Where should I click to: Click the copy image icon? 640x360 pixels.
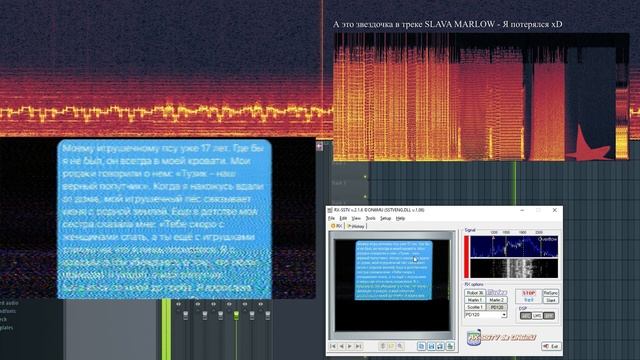pos(421,346)
